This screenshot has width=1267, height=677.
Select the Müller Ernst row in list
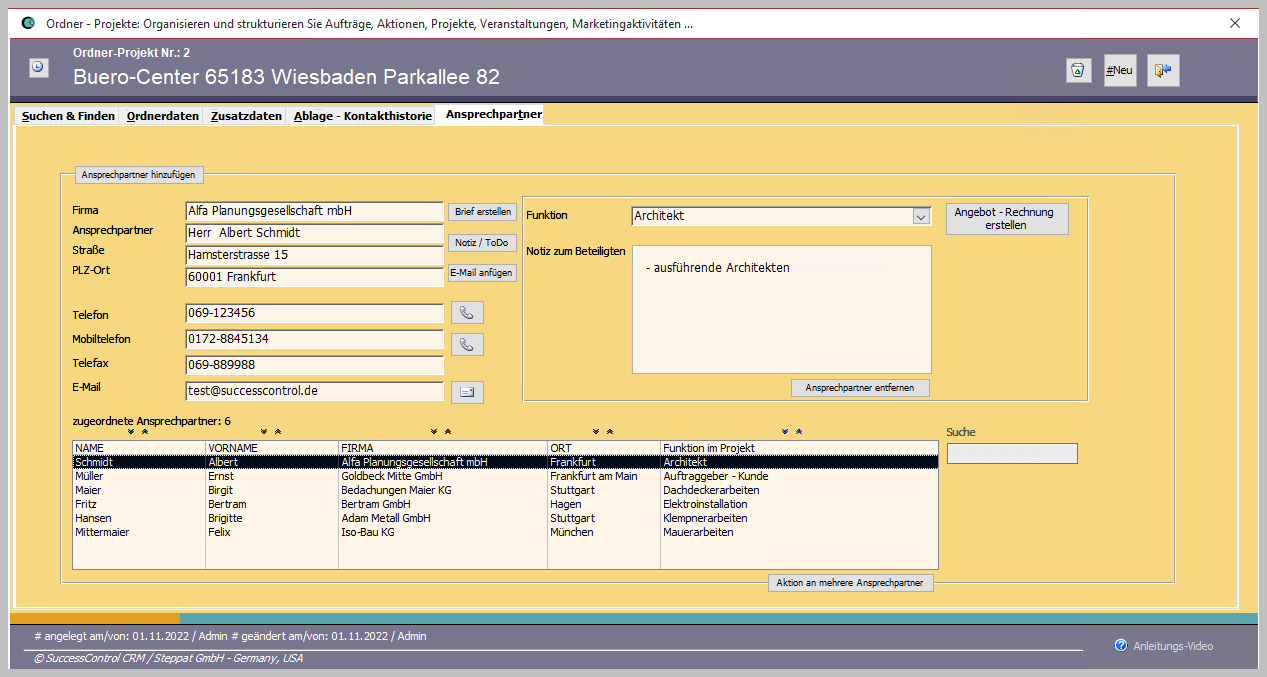300,477
